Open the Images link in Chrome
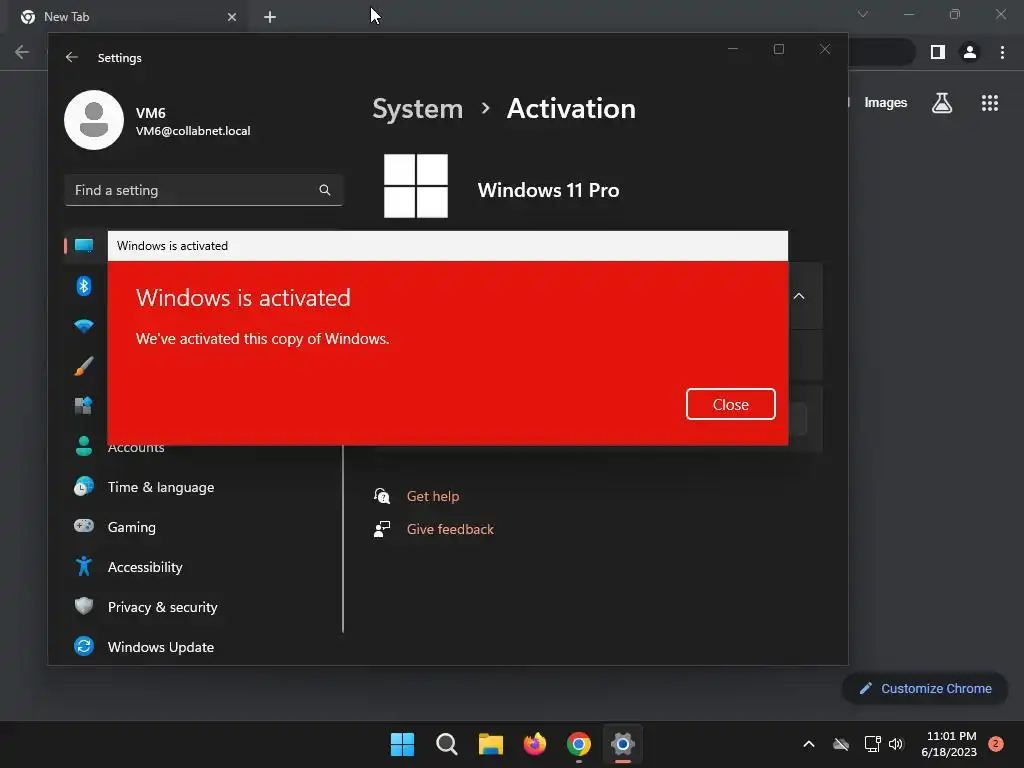The image size is (1024, 768). (886, 103)
